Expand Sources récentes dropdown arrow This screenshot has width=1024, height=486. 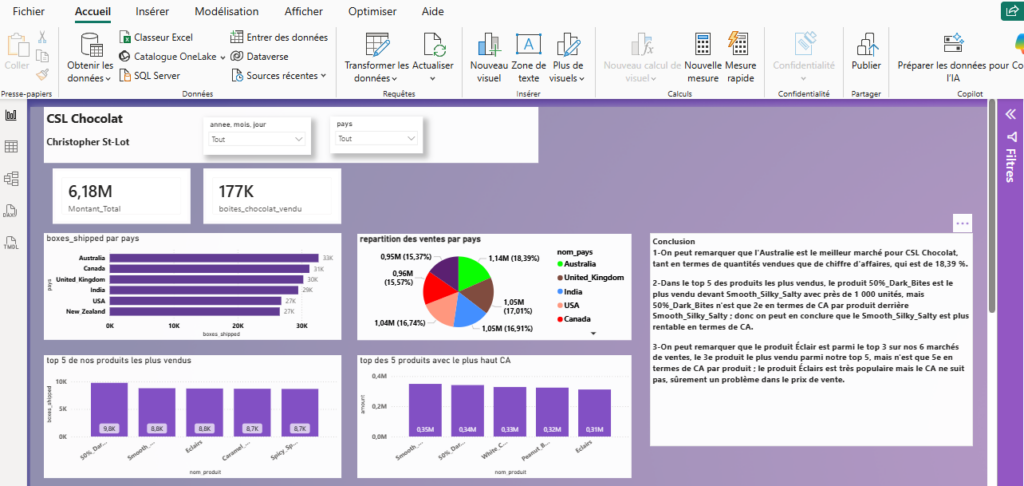[x=323, y=76]
